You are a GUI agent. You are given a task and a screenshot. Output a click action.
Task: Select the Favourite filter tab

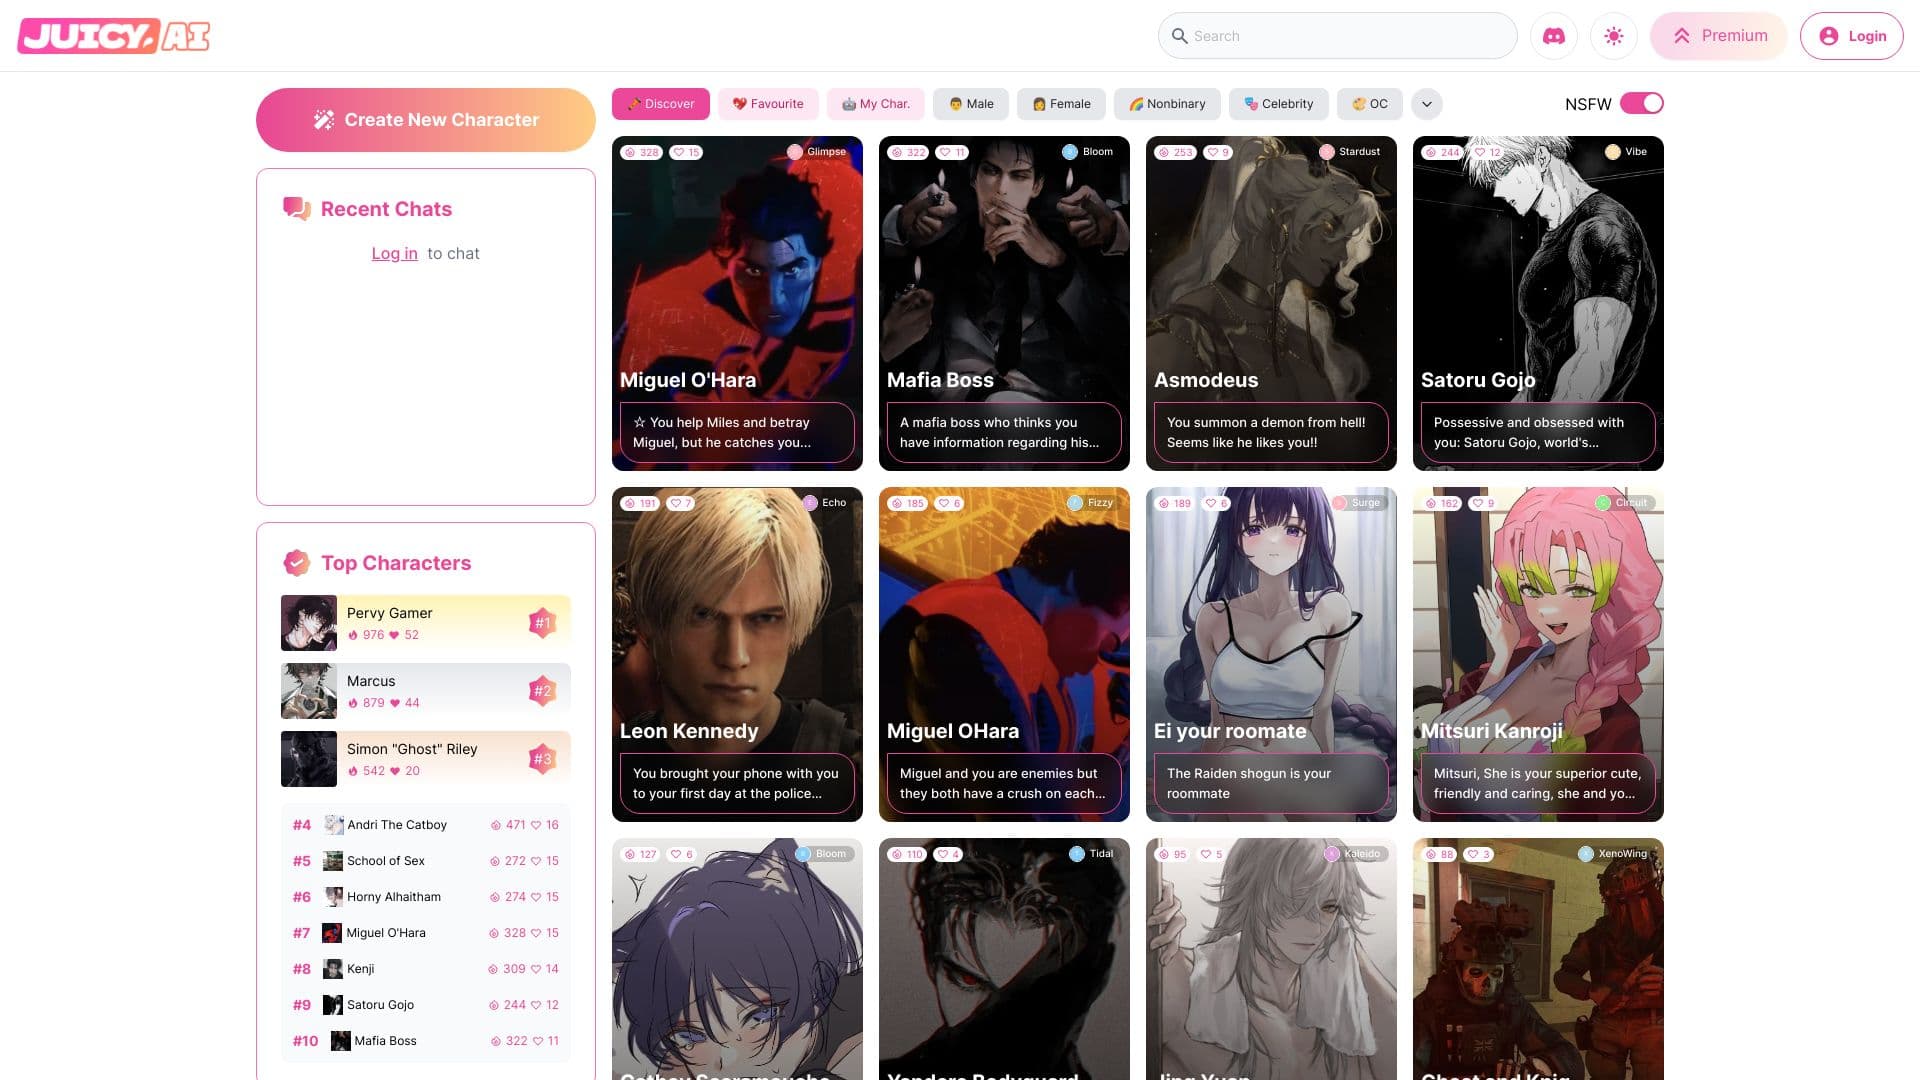click(x=768, y=104)
